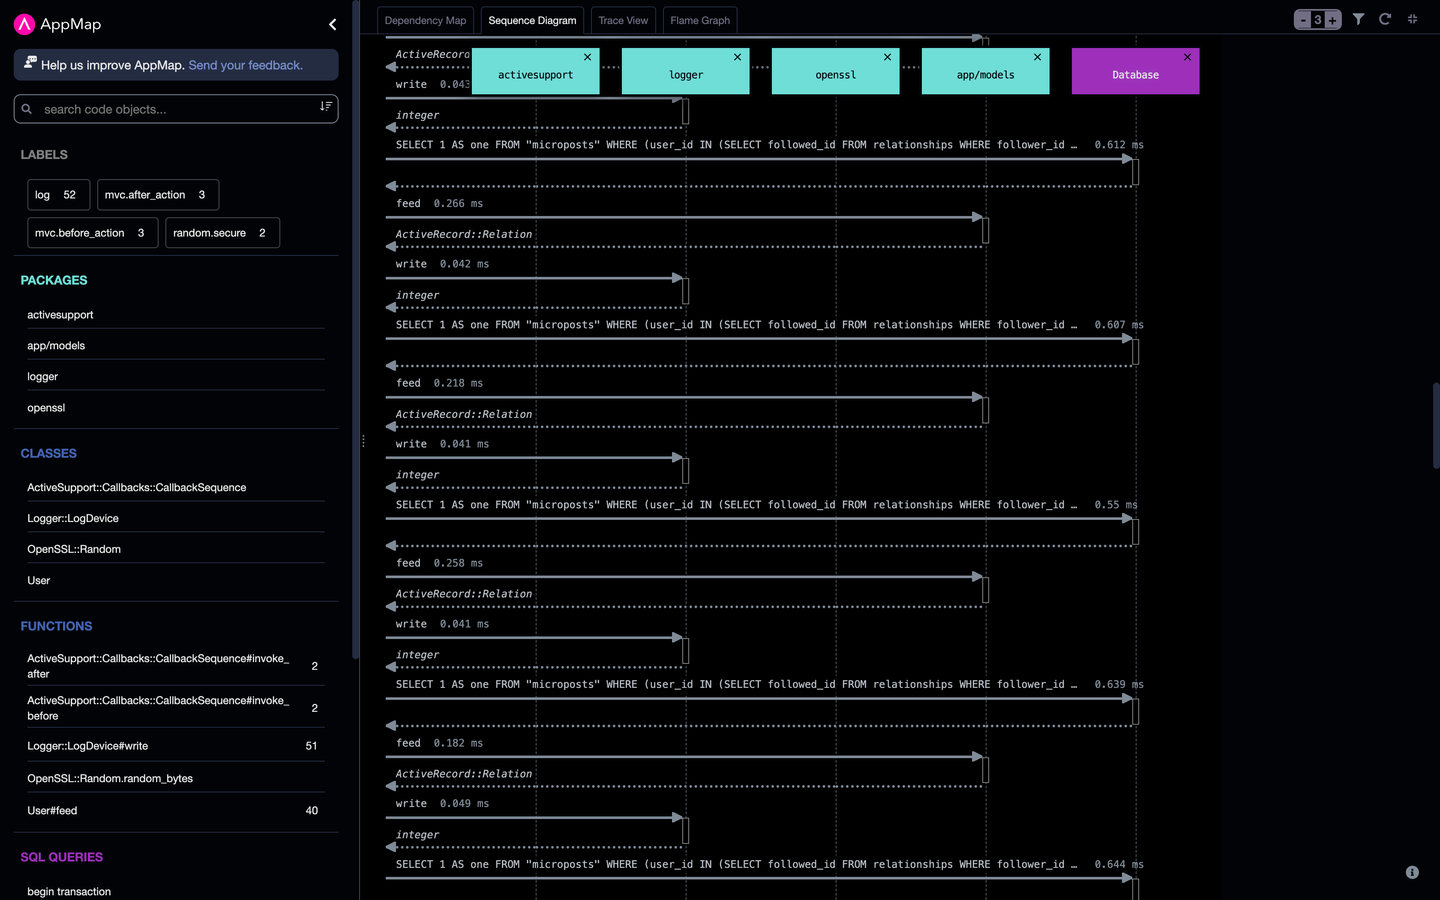Select the Sequence Diagram tab
Viewport: 1440px width, 900px height.
tap(532, 20)
